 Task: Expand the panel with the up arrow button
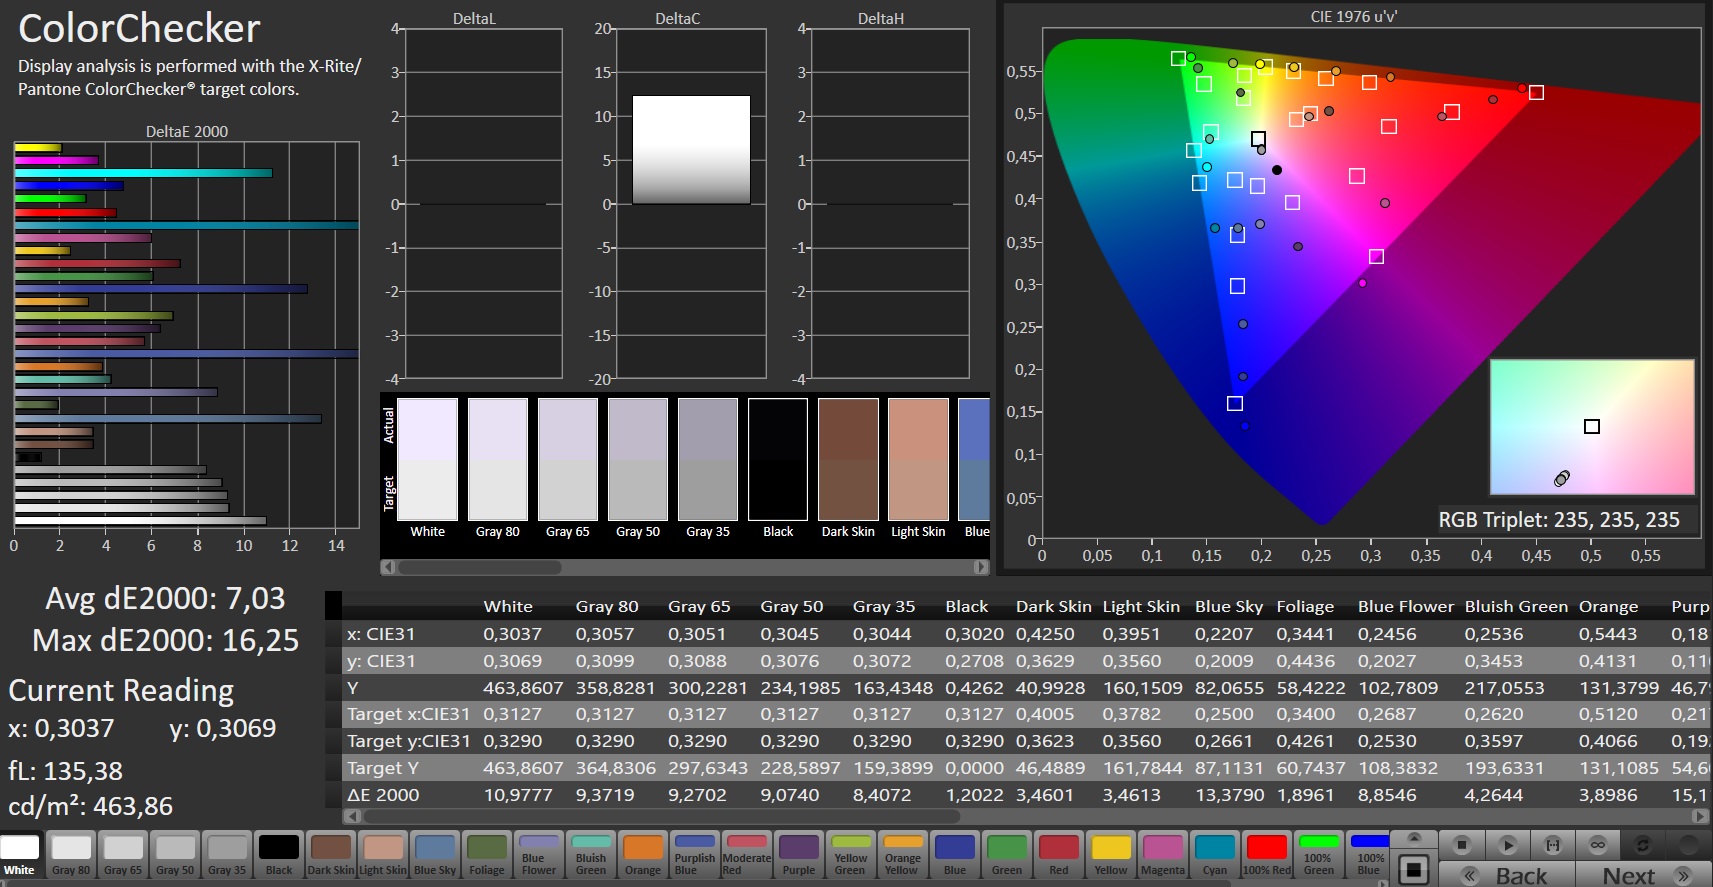[x=1413, y=838]
